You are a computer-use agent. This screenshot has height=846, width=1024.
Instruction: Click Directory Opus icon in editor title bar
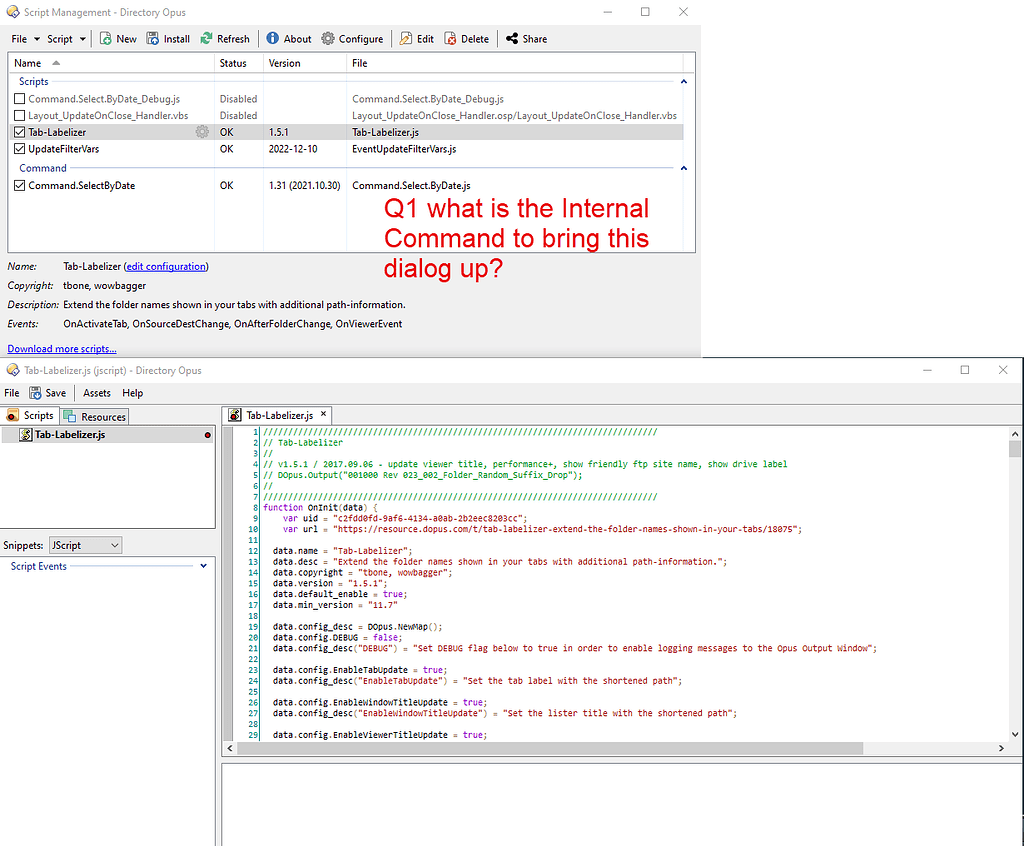(12, 370)
